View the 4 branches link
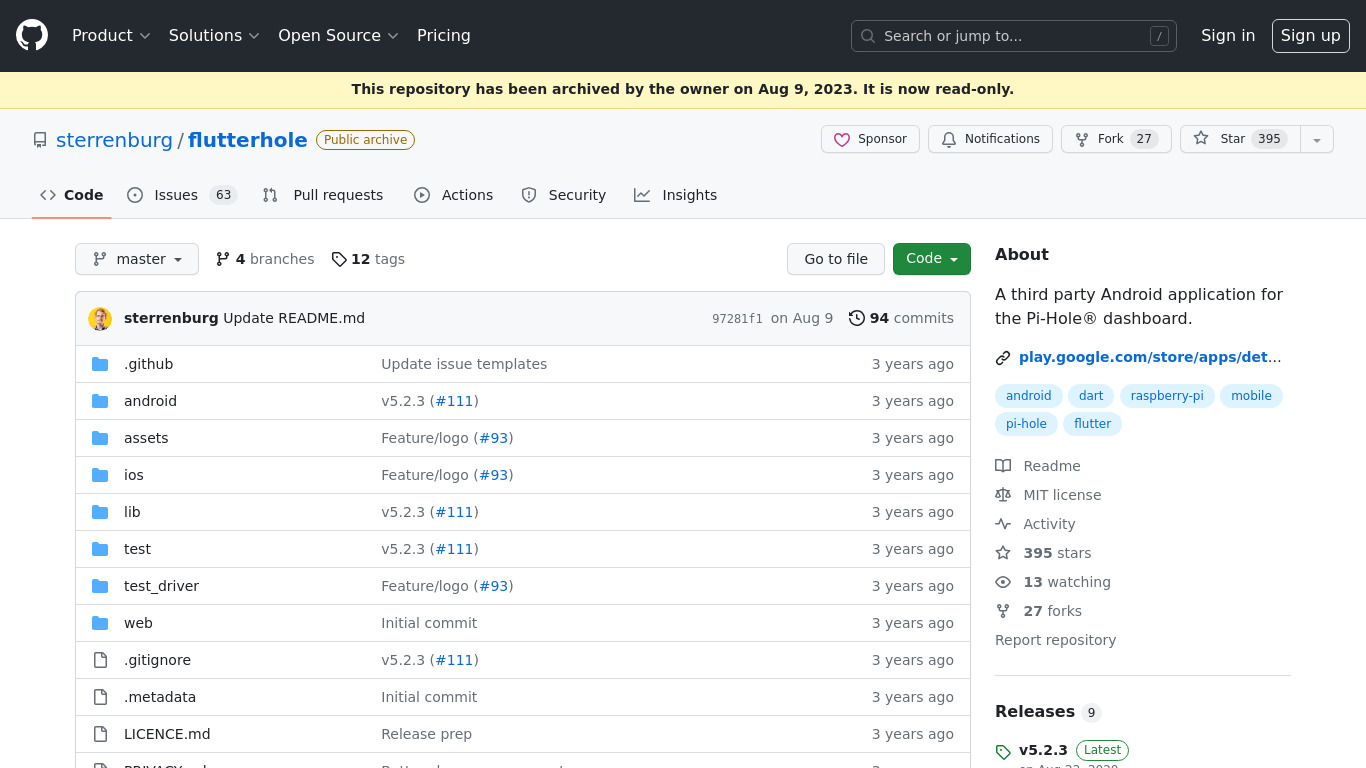1366x768 pixels. pos(265,259)
